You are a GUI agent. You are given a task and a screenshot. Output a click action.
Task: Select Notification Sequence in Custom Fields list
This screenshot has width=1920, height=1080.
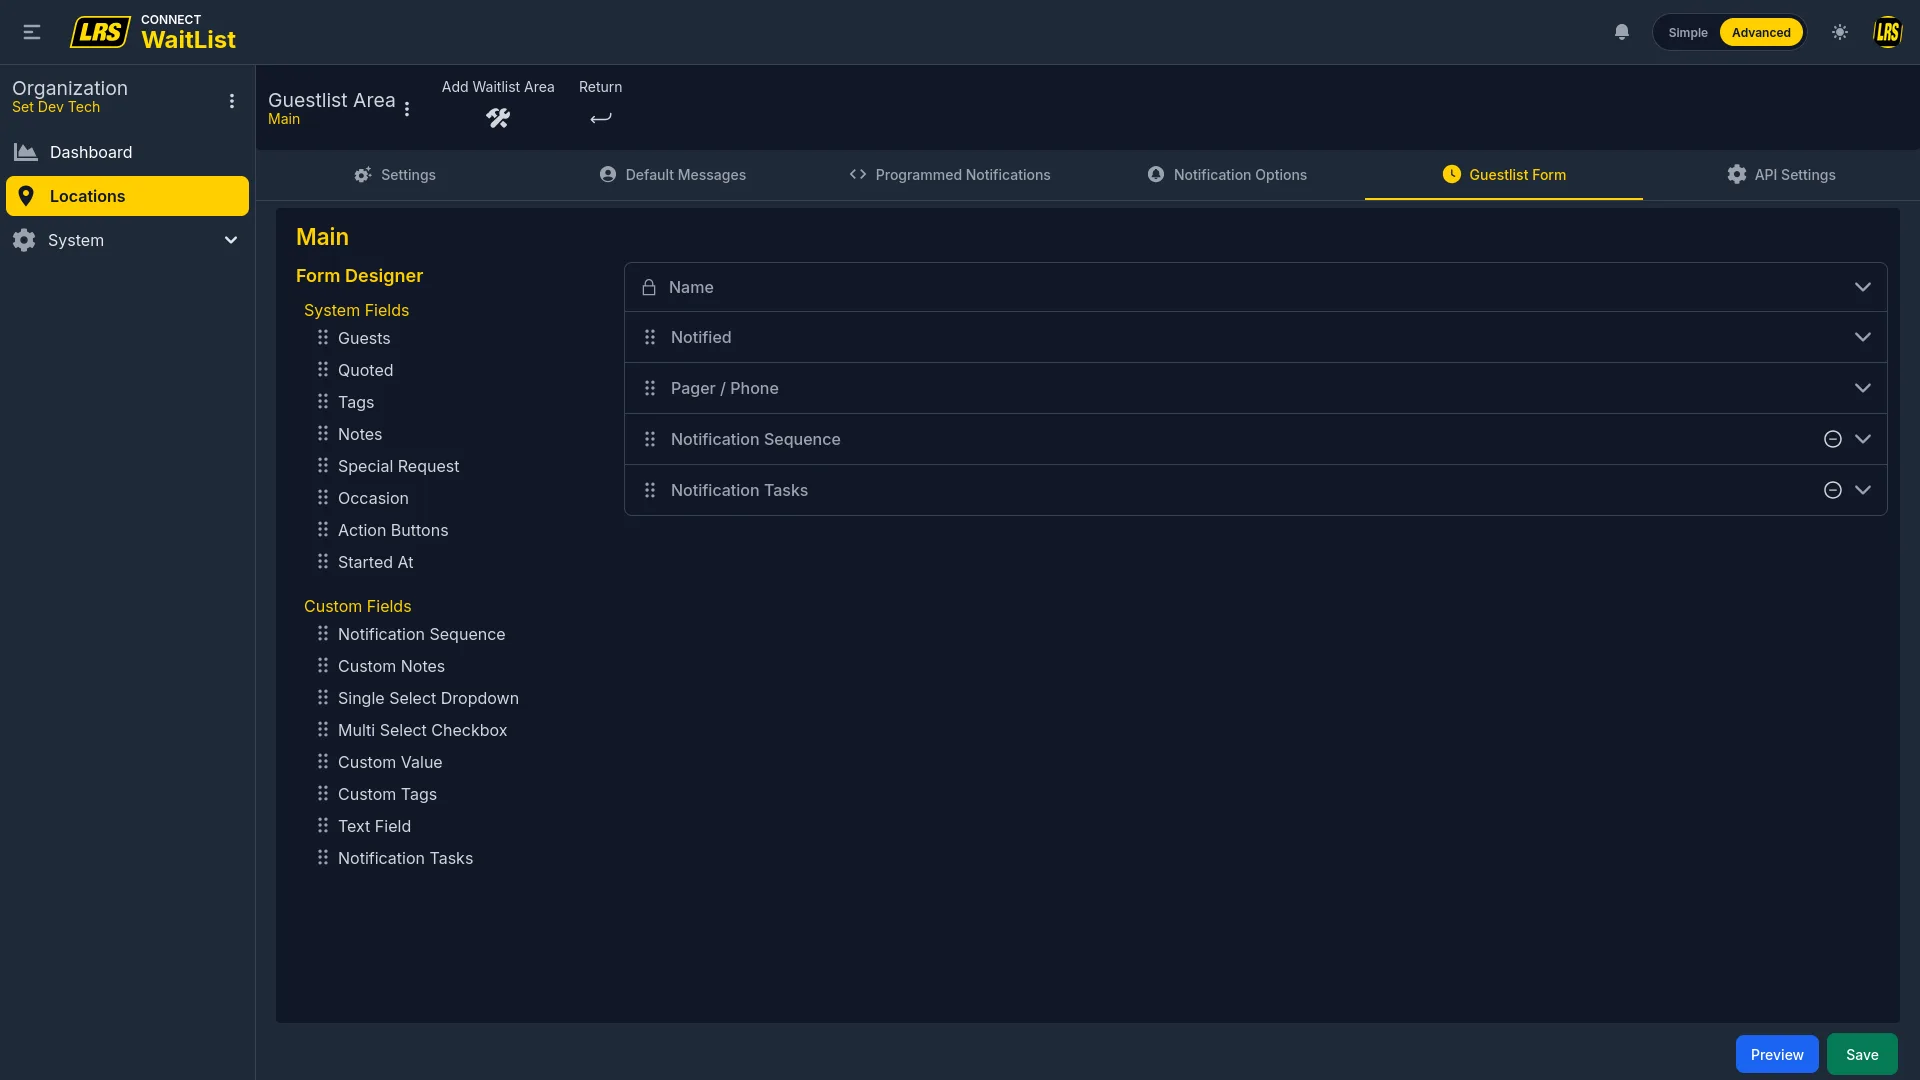click(421, 634)
